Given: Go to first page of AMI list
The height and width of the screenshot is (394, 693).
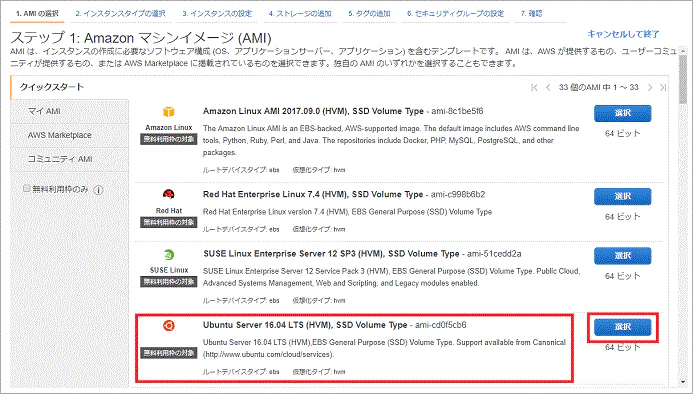Looking at the screenshot, I should [x=534, y=88].
